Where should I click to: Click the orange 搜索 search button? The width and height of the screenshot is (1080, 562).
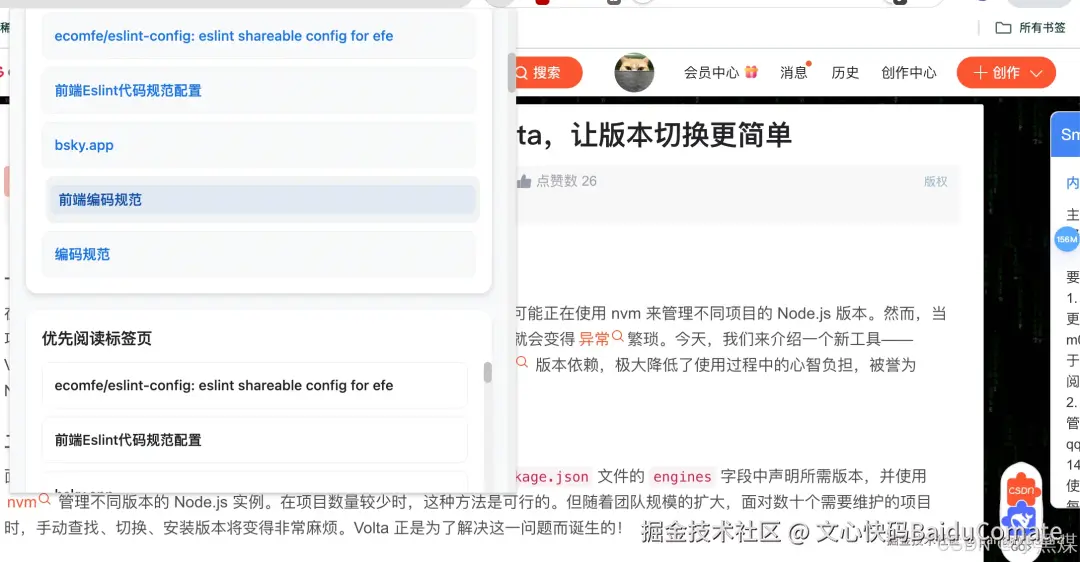[x=548, y=72]
